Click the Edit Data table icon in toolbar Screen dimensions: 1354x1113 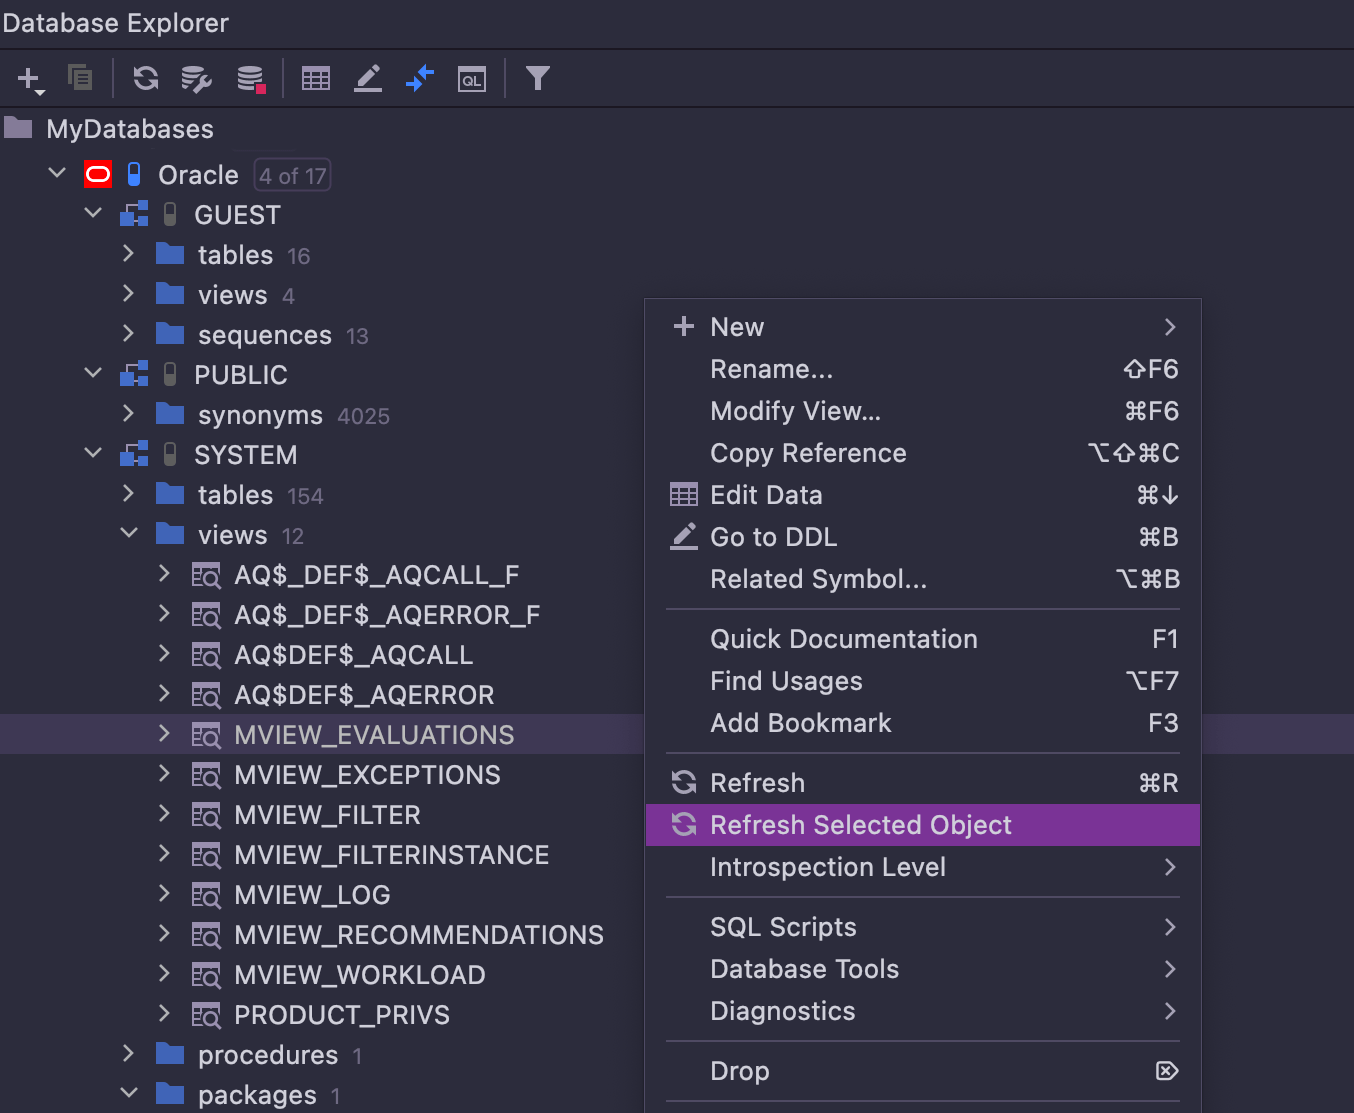pos(316,78)
